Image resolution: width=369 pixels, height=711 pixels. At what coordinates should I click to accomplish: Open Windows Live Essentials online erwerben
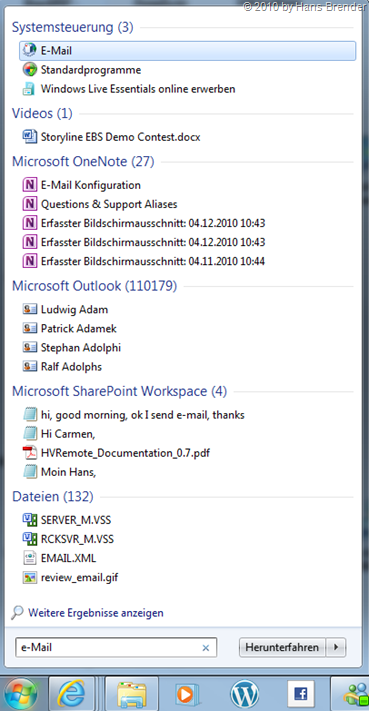point(138,89)
